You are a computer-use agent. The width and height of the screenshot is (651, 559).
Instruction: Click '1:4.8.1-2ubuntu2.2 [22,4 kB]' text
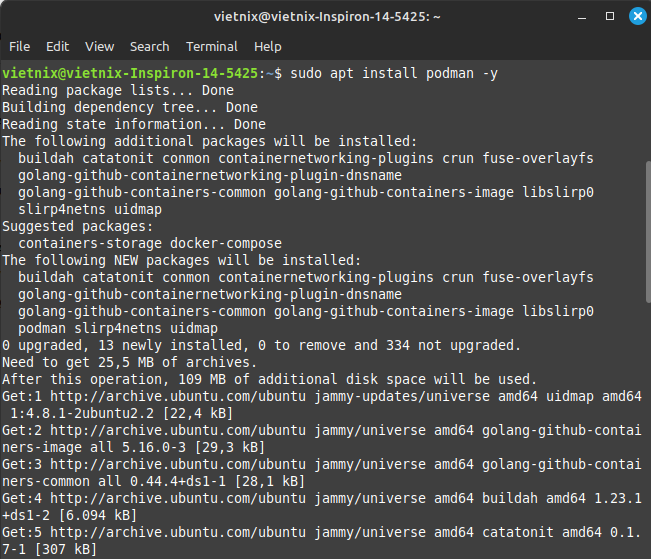point(121,414)
